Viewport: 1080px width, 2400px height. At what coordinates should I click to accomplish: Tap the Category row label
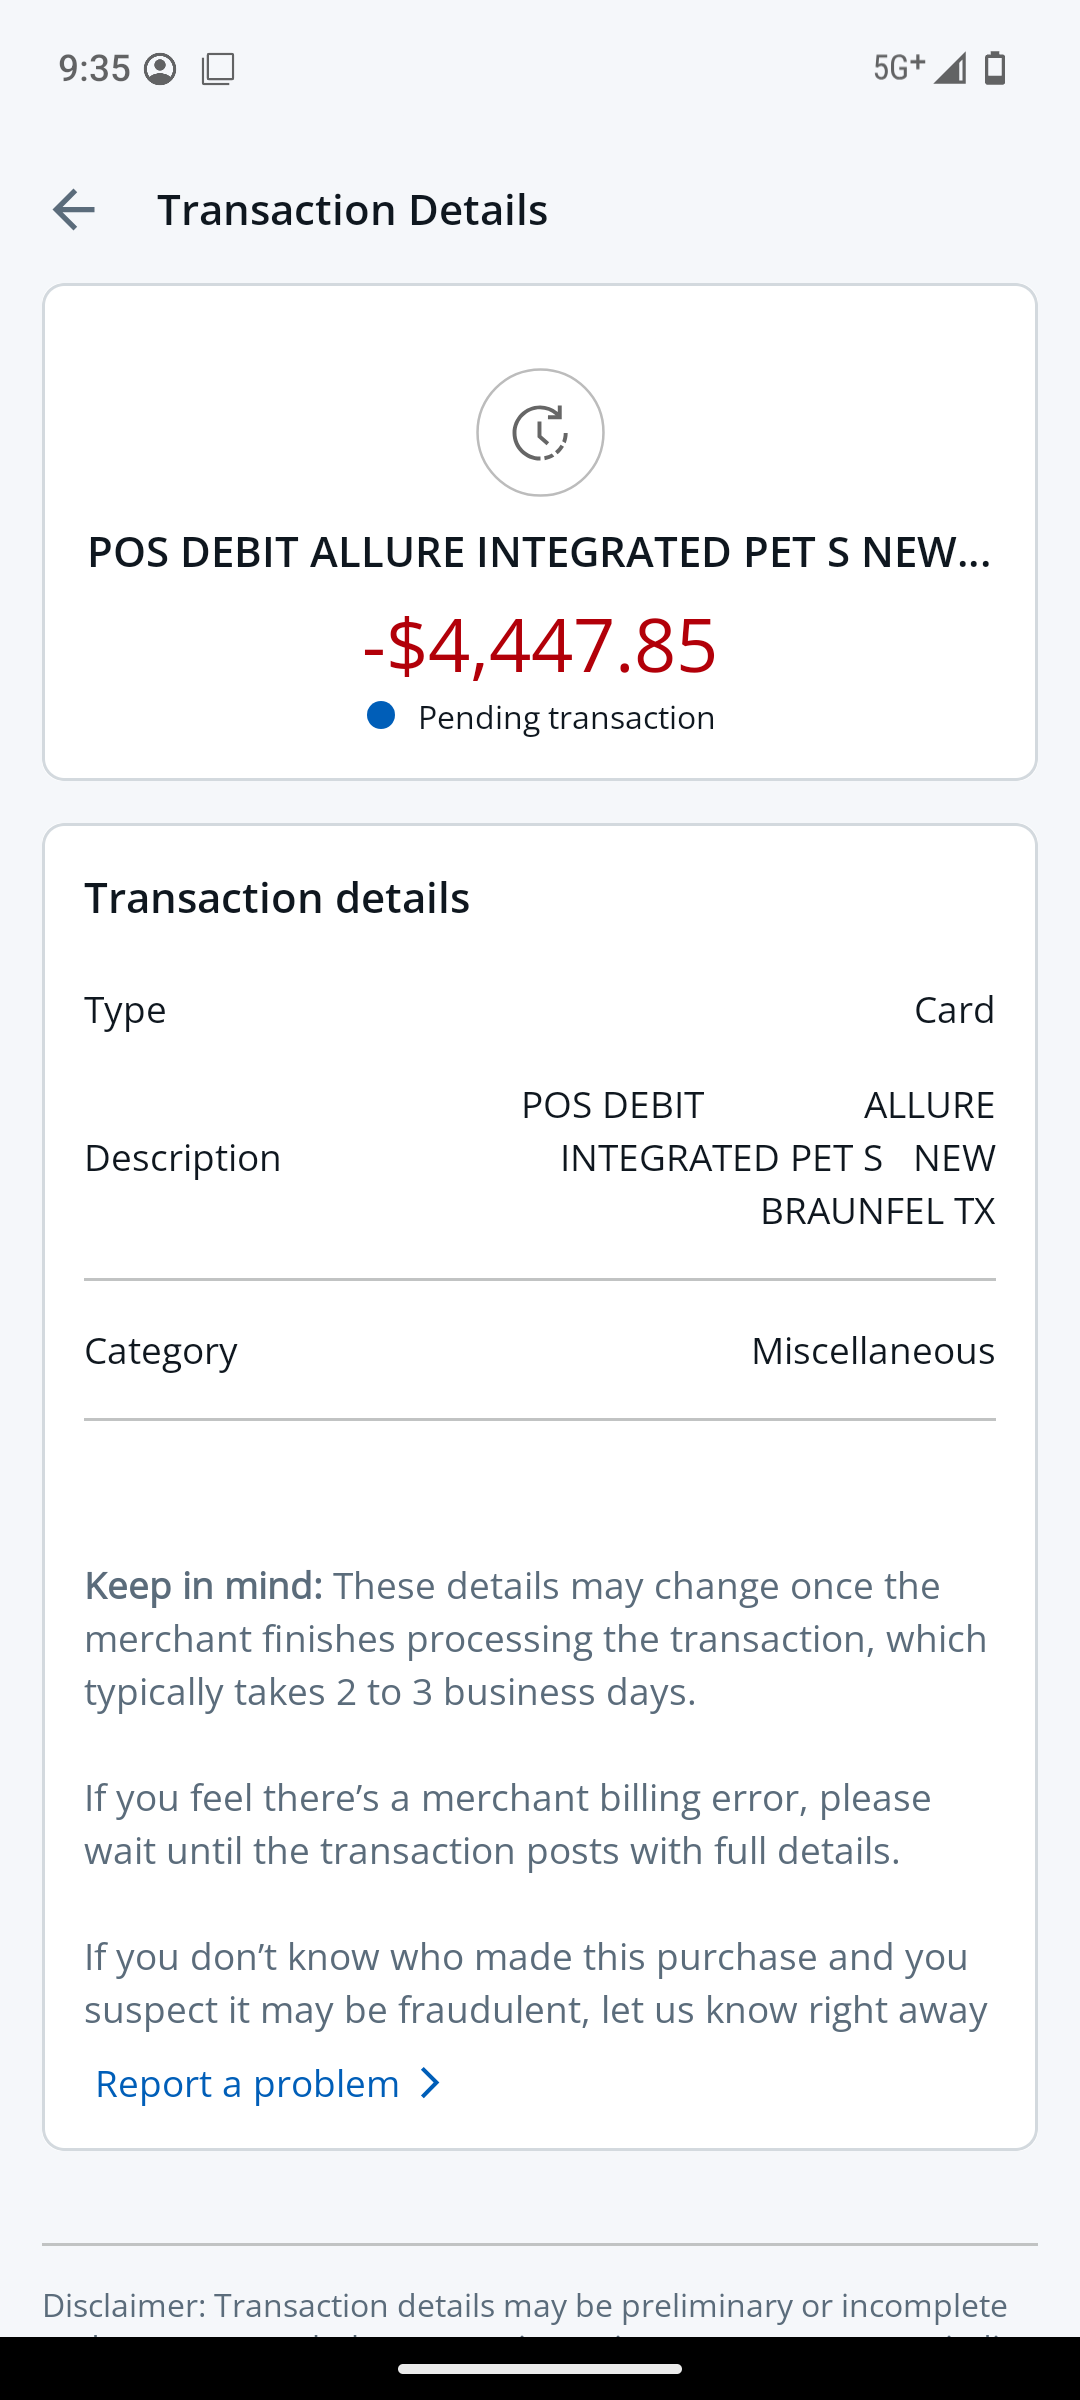[161, 1351]
